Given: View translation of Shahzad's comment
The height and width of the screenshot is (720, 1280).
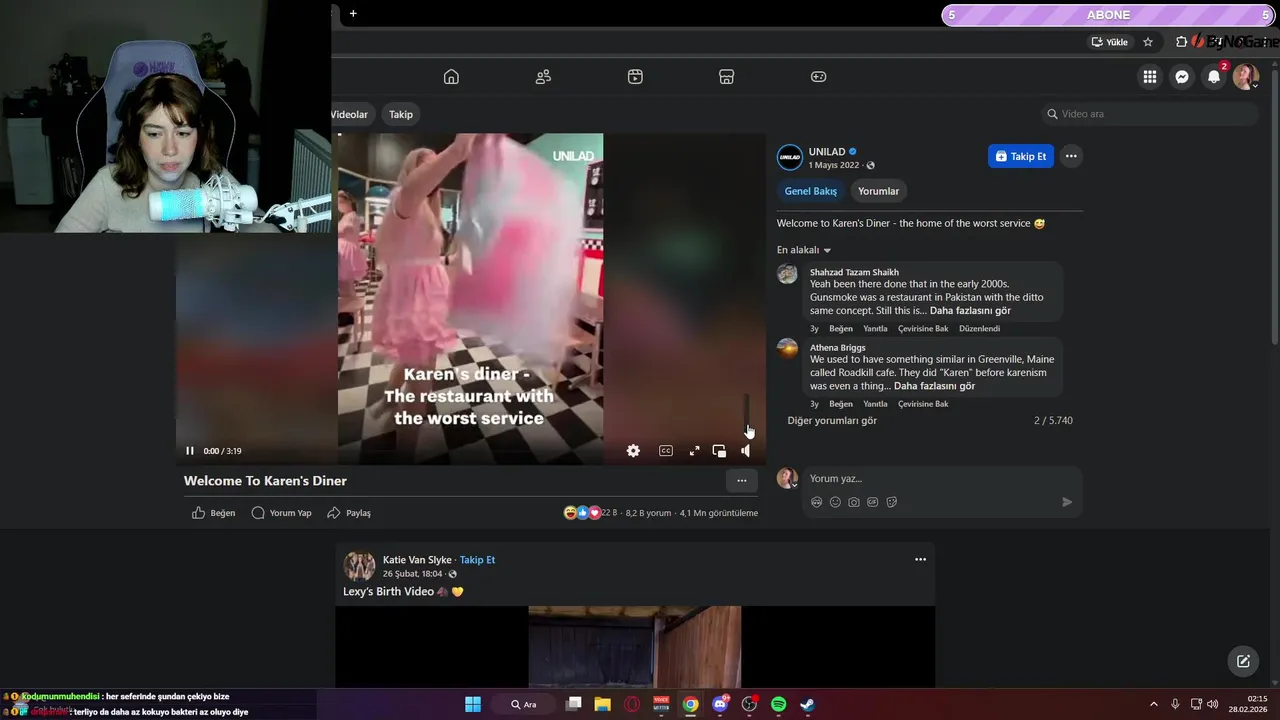Looking at the screenshot, I should click(923, 329).
